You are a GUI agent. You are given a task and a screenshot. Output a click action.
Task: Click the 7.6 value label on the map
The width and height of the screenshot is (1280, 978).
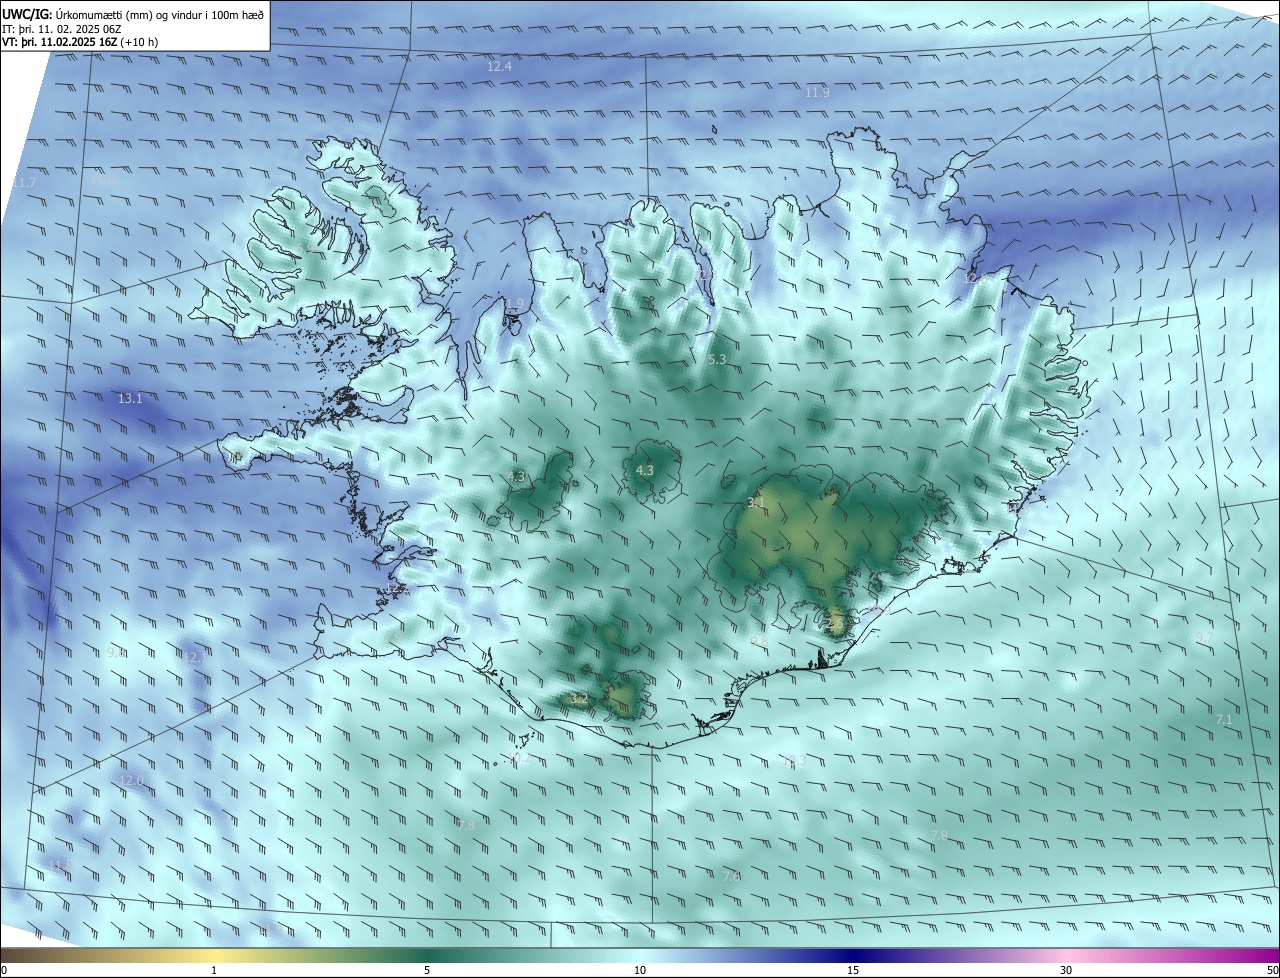click(x=731, y=876)
